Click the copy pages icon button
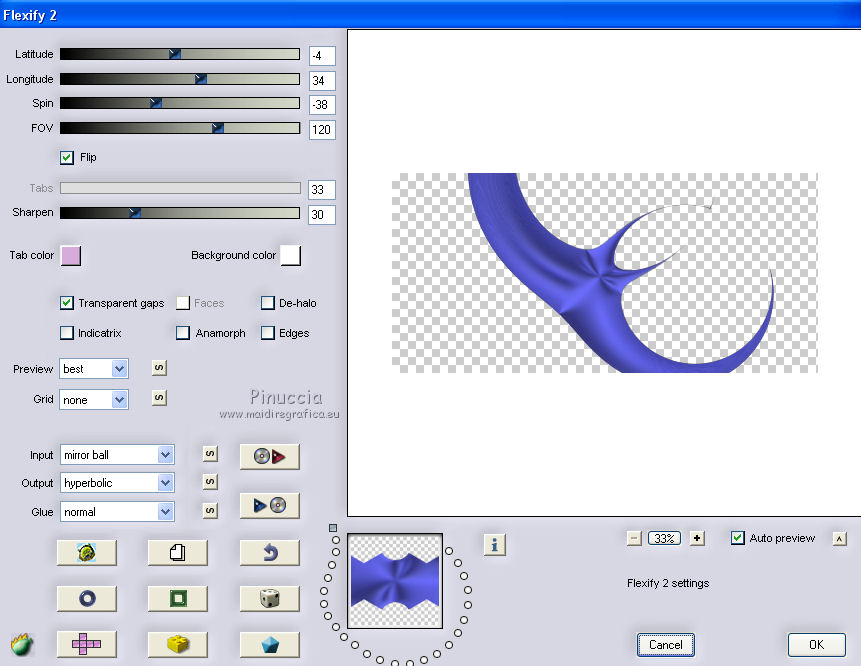This screenshot has width=861, height=666. pos(178,552)
